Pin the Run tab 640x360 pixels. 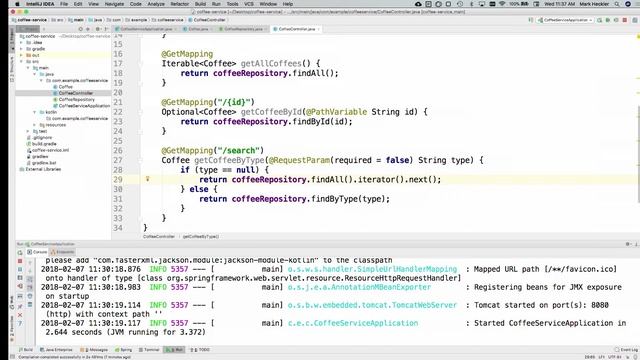click(x=20, y=306)
